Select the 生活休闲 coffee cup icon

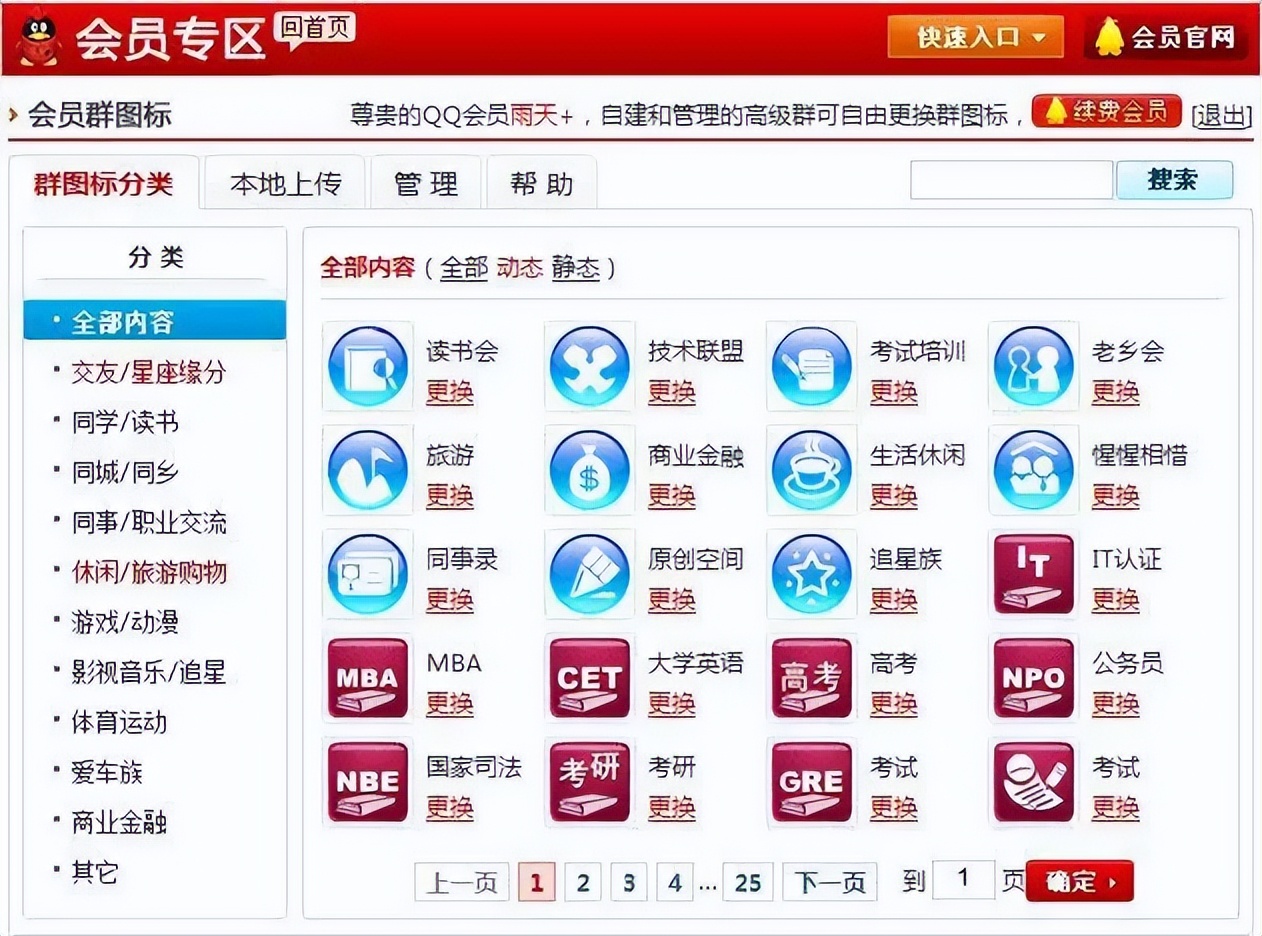pyautogui.click(x=811, y=470)
